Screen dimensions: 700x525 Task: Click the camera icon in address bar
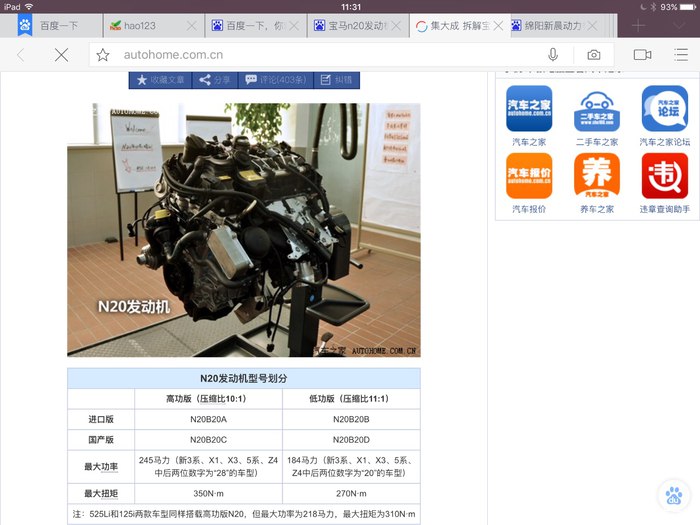point(594,54)
